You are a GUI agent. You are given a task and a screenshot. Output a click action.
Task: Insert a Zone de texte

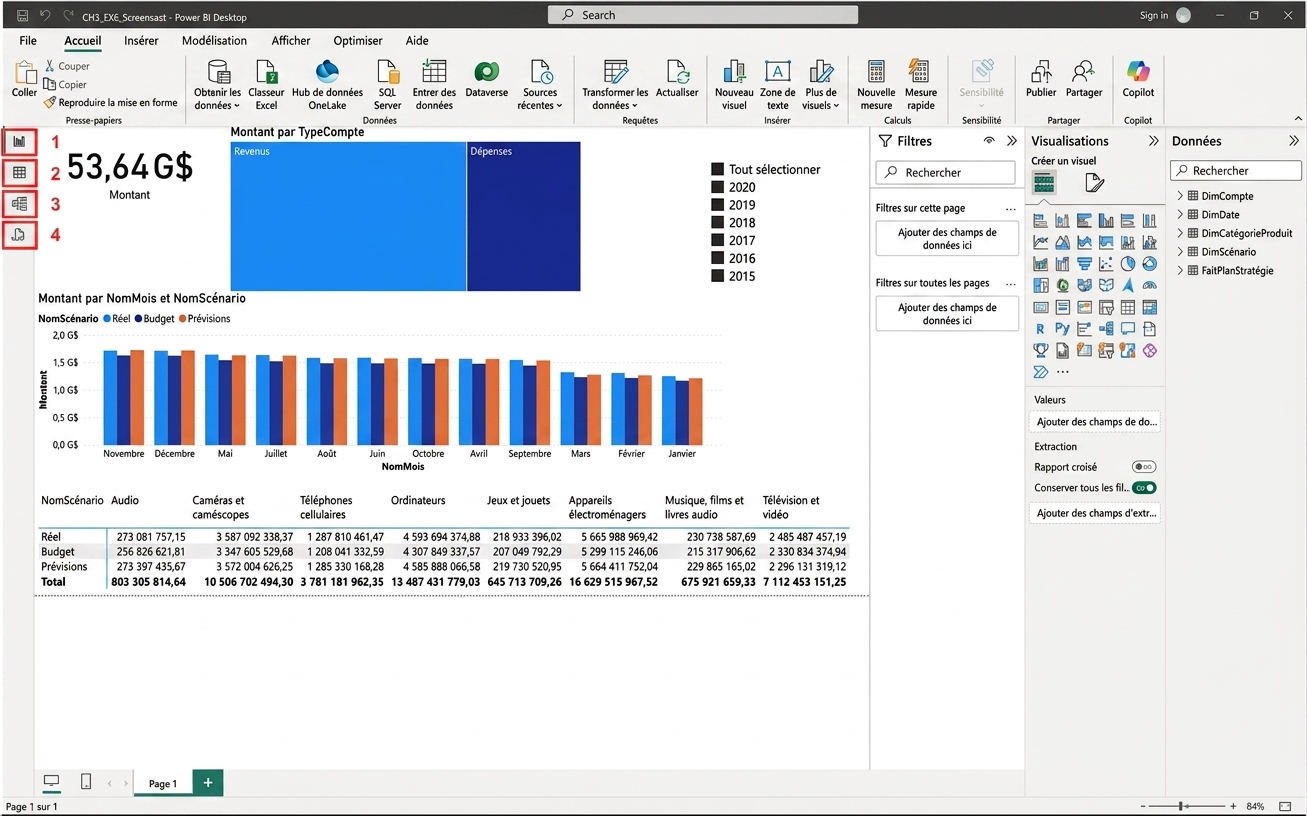pos(778,85)
